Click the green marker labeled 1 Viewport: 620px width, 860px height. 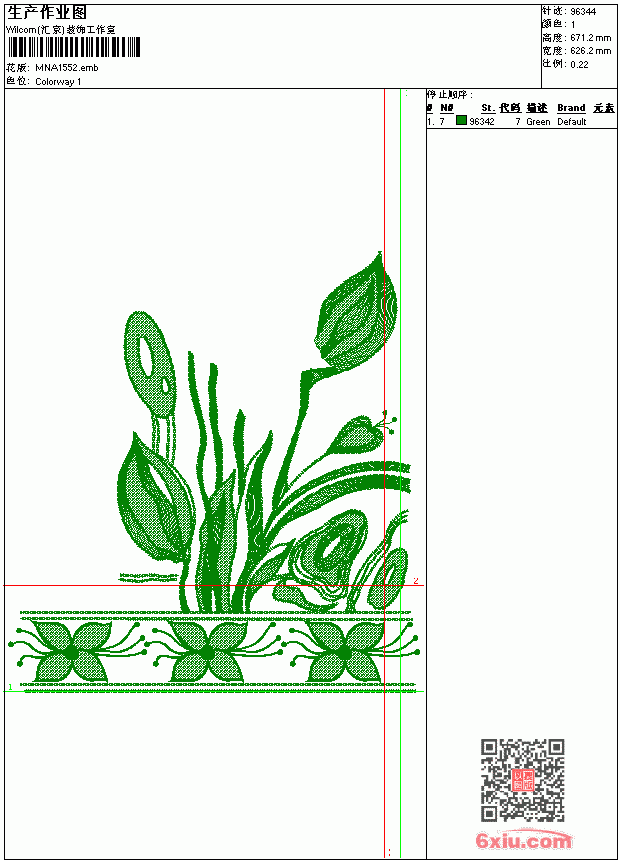pyautogui.click(x=10, y=687)
